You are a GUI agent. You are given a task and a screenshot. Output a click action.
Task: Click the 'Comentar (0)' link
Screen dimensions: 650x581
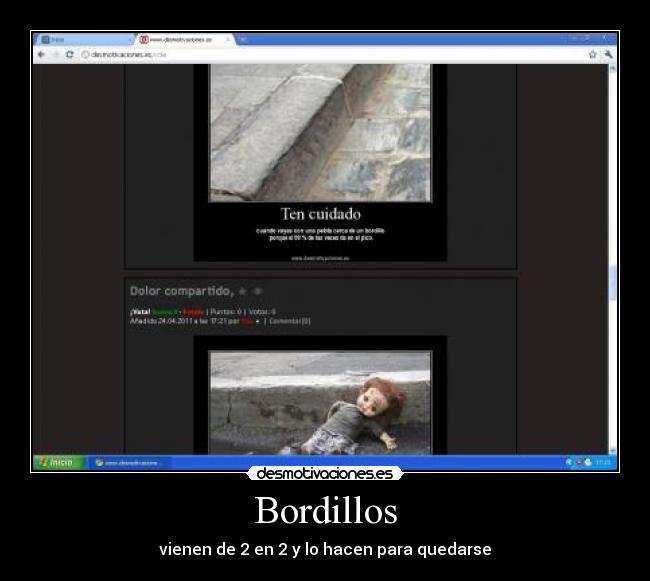[x=289, y=321]
